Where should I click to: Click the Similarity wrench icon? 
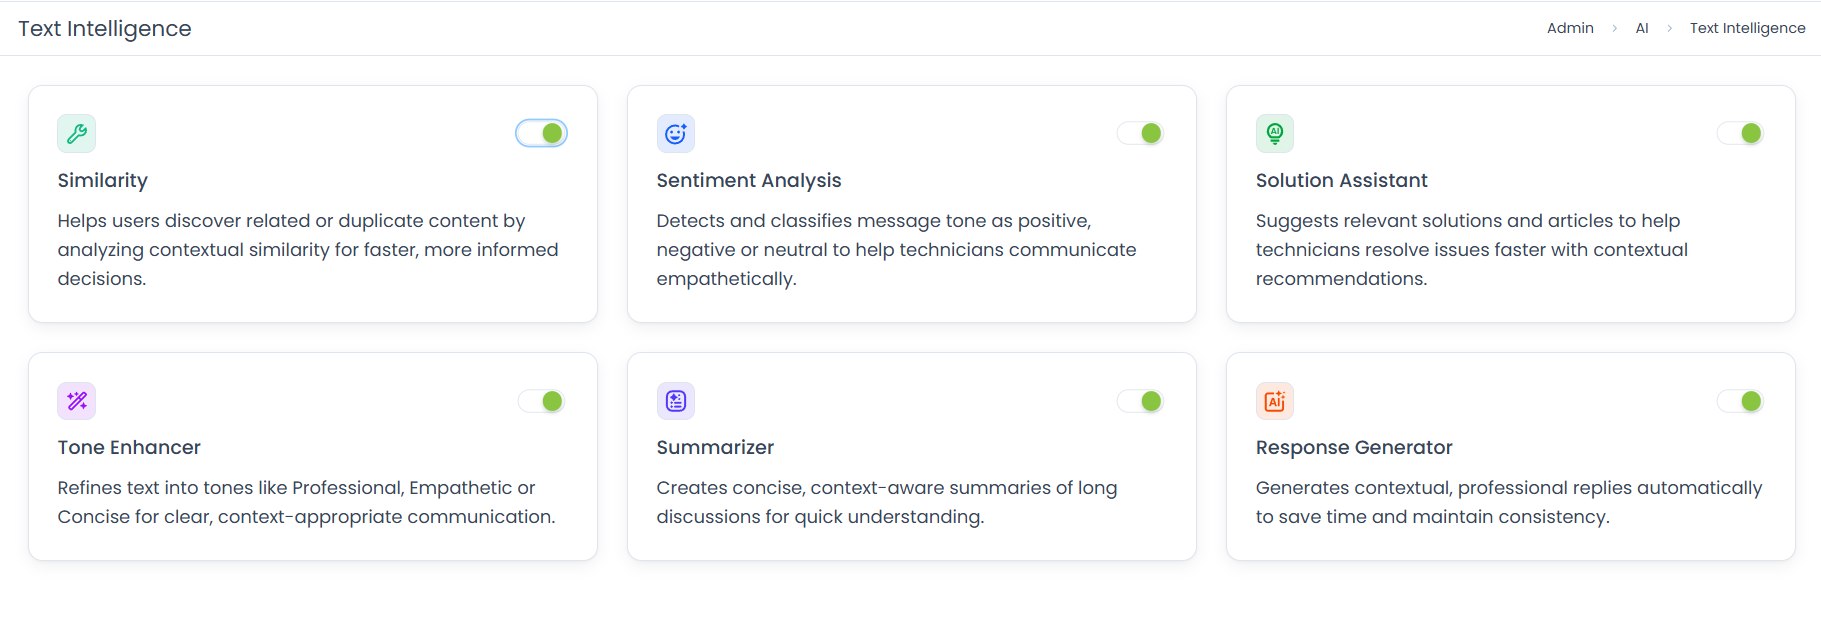click(76, 134)
